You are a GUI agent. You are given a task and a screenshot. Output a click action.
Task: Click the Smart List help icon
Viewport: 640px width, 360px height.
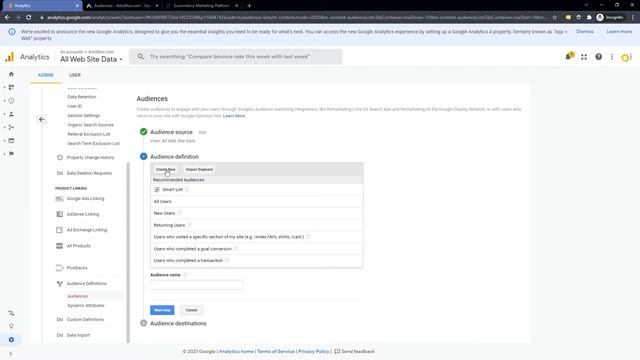187,189
